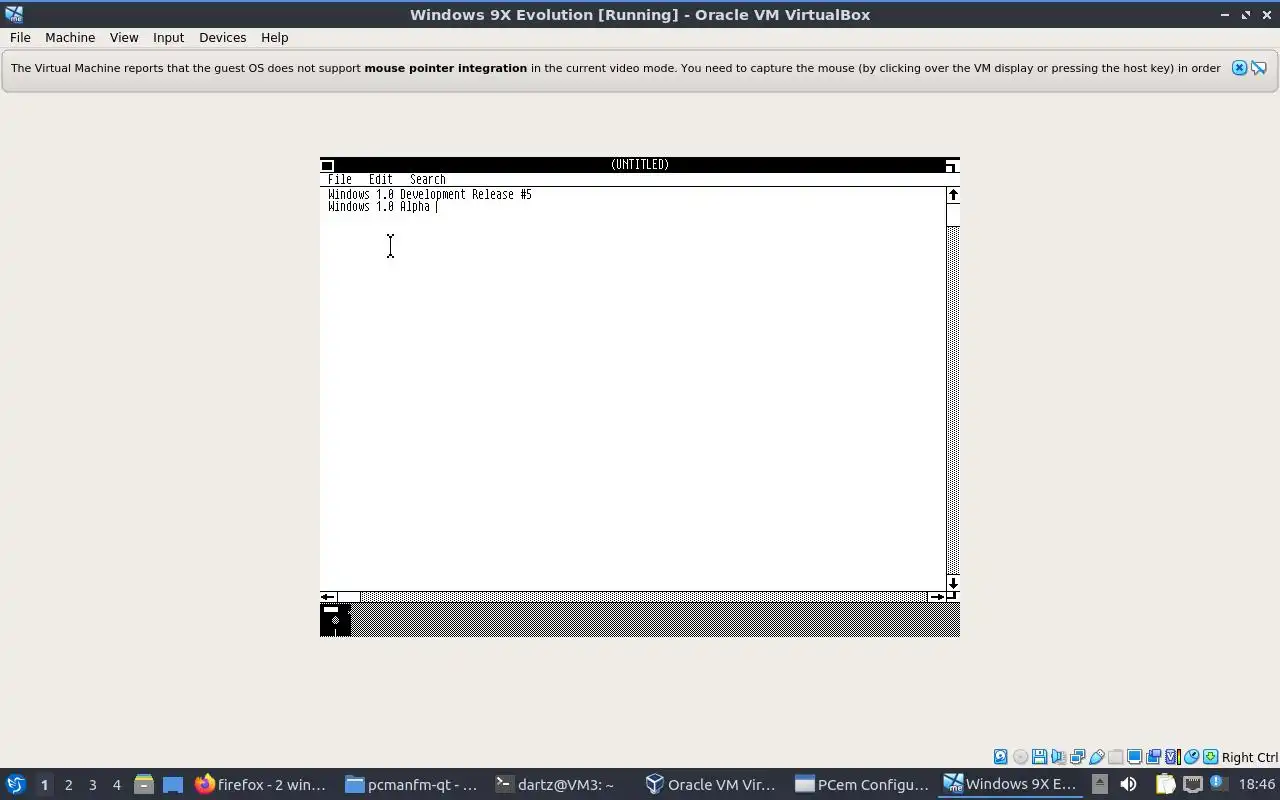
Task: Click the floppy disk indicator
Action: [x=1039, y=757]
